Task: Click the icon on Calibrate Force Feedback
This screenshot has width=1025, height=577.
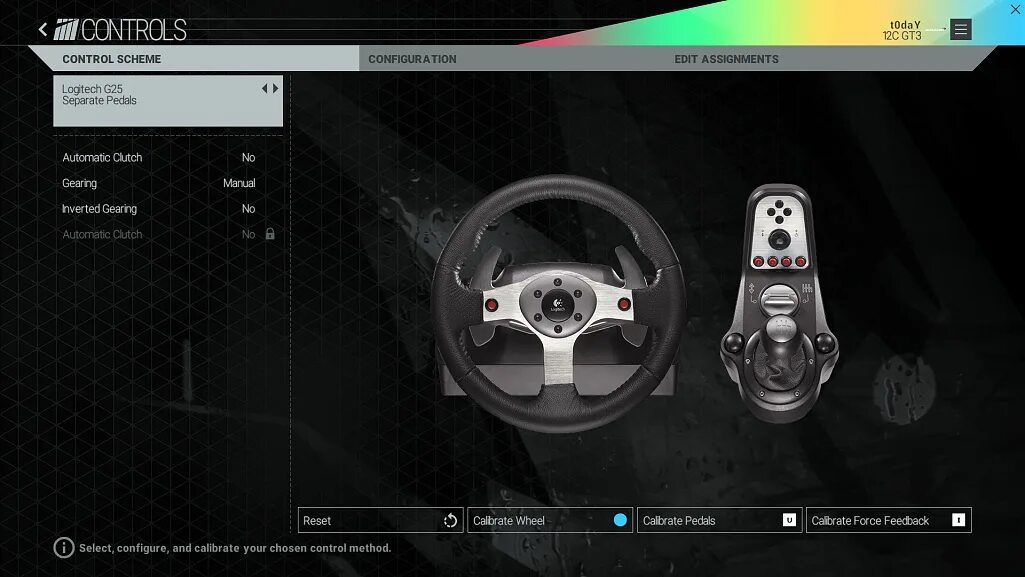Action: (x=958, y=520)
